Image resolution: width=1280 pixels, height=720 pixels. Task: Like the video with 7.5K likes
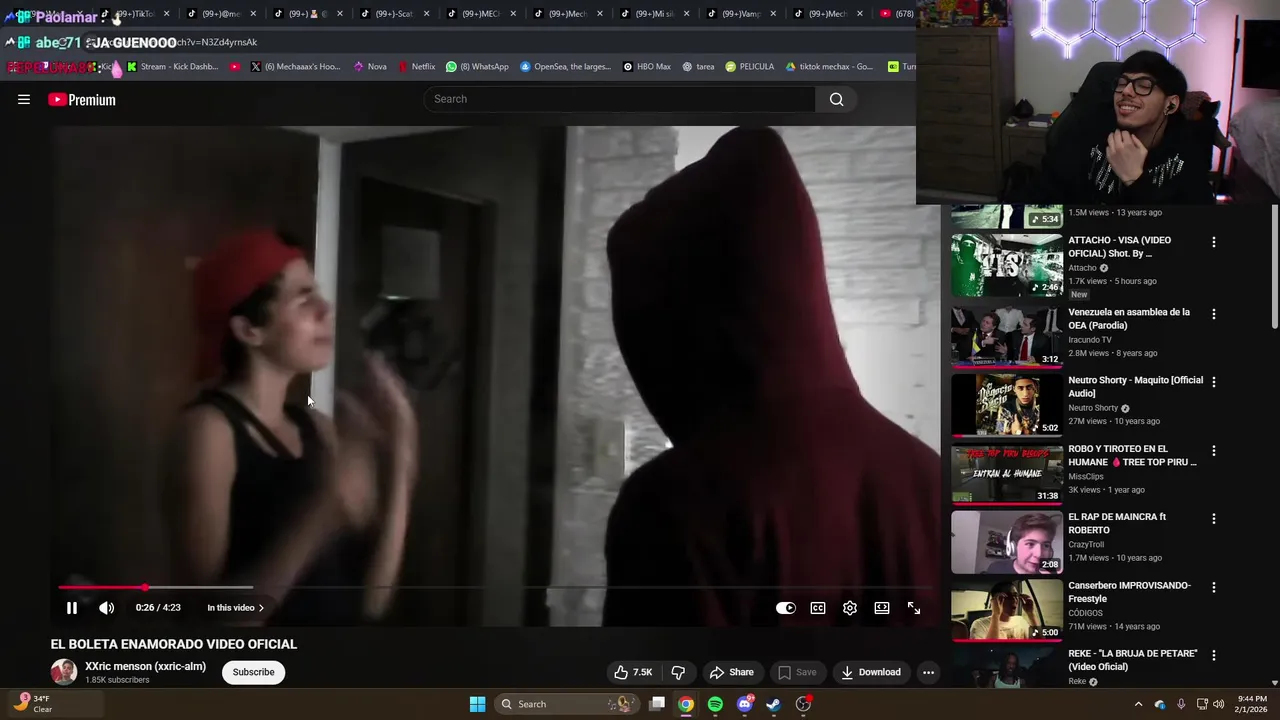(x=633, y=672)
